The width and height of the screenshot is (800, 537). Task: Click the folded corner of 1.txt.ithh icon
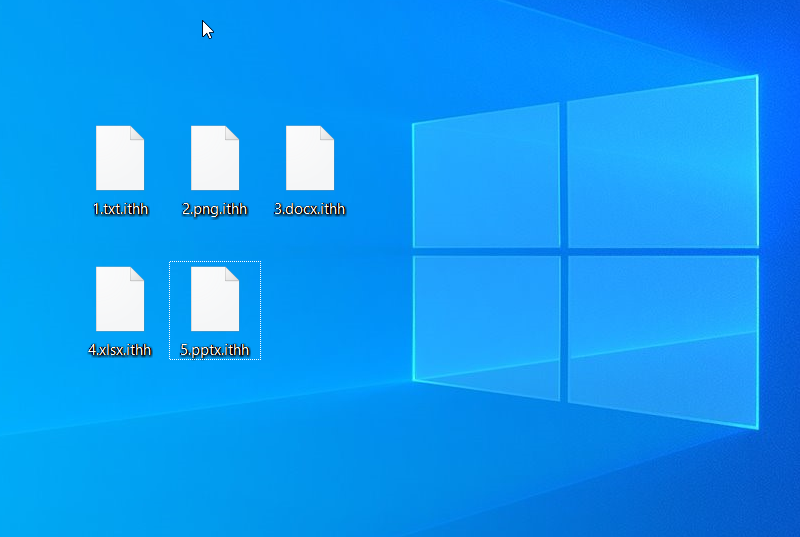tap(137, 133)
